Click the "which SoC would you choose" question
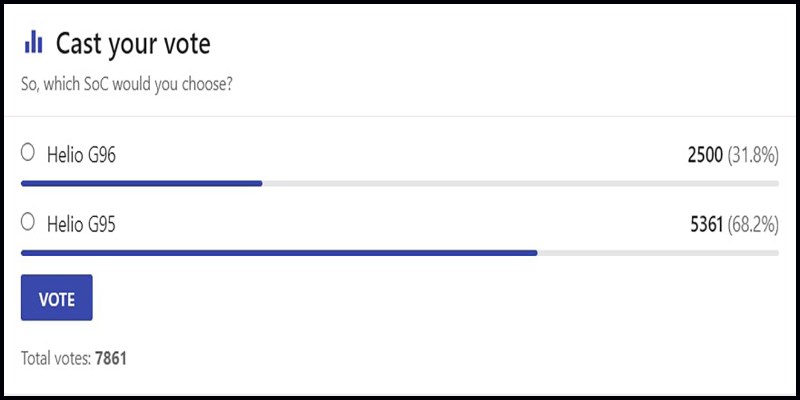Screen dimensions: 800x400 coord(127,84)
